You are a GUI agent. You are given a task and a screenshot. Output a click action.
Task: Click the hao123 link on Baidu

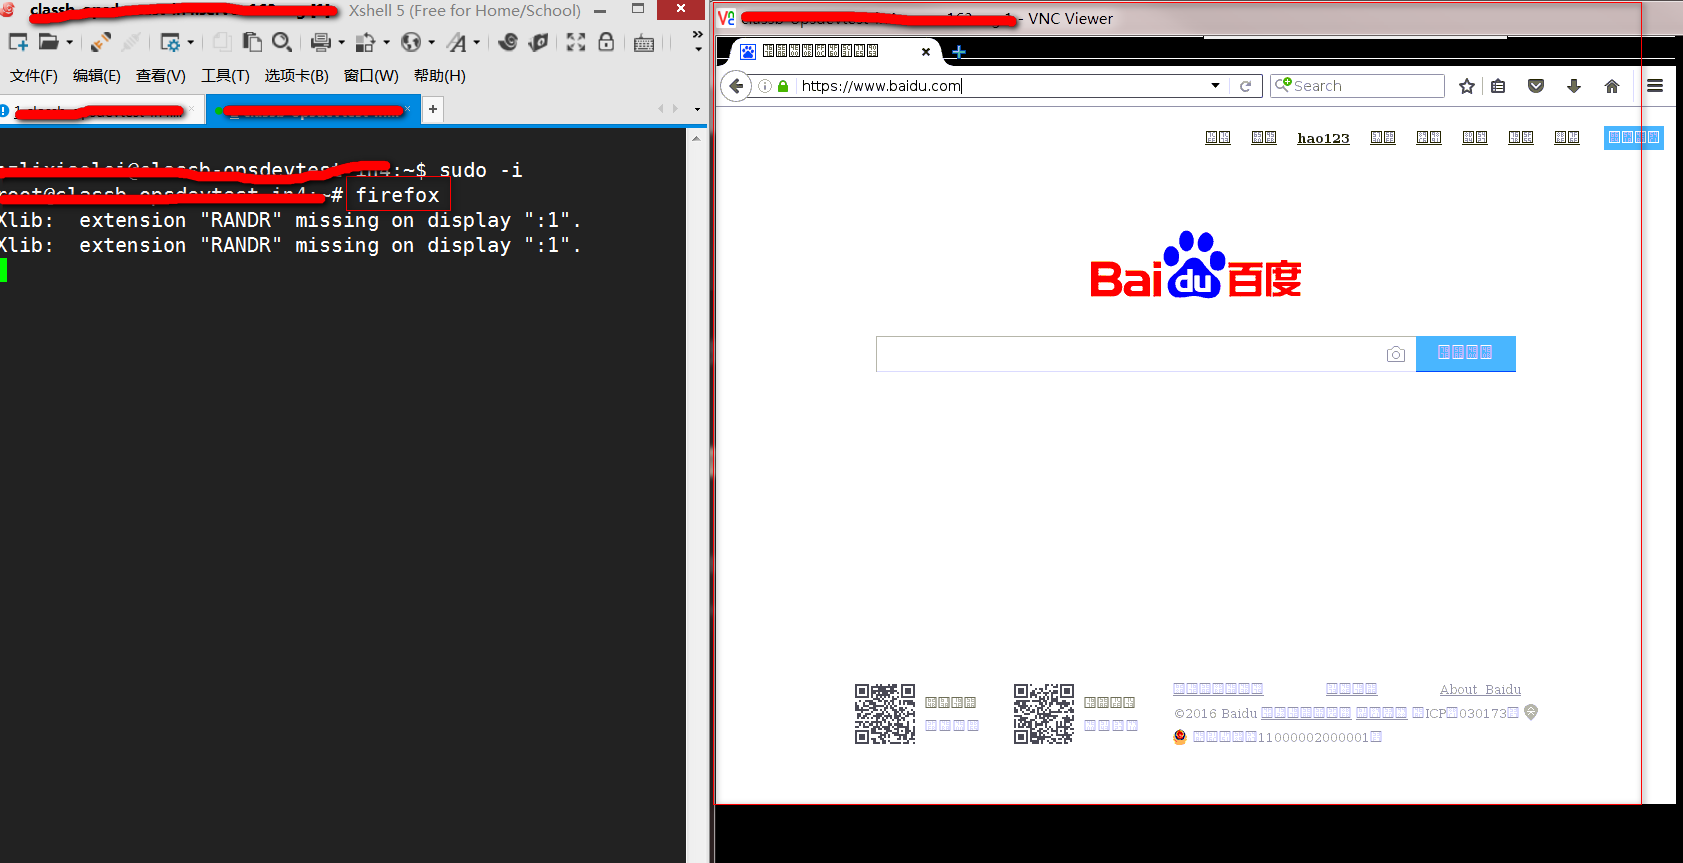click(x=1323, y=138)
